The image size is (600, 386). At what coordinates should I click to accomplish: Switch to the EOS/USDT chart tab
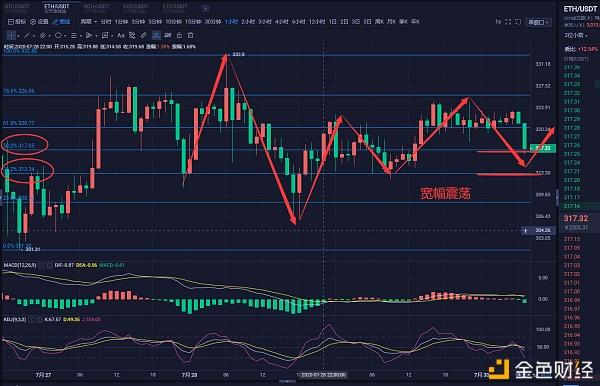click(x=135, y=8)
